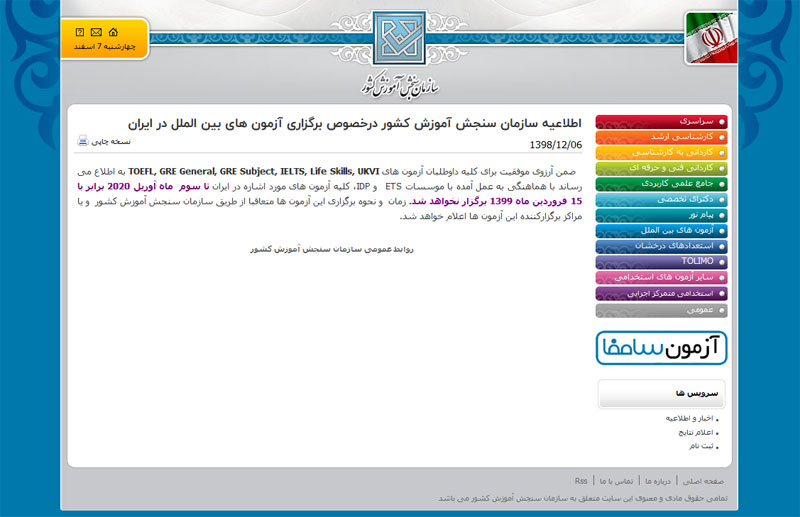
Task: Click the تماس با ما footer link
Action: coord(616,481)
